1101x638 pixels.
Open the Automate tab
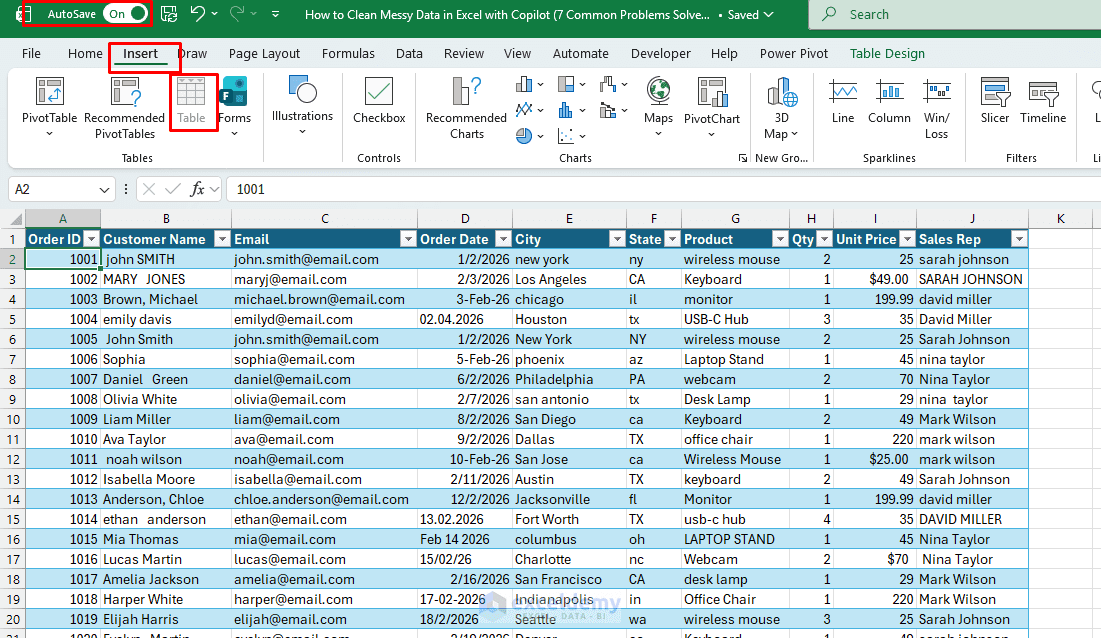coord(581,53)
